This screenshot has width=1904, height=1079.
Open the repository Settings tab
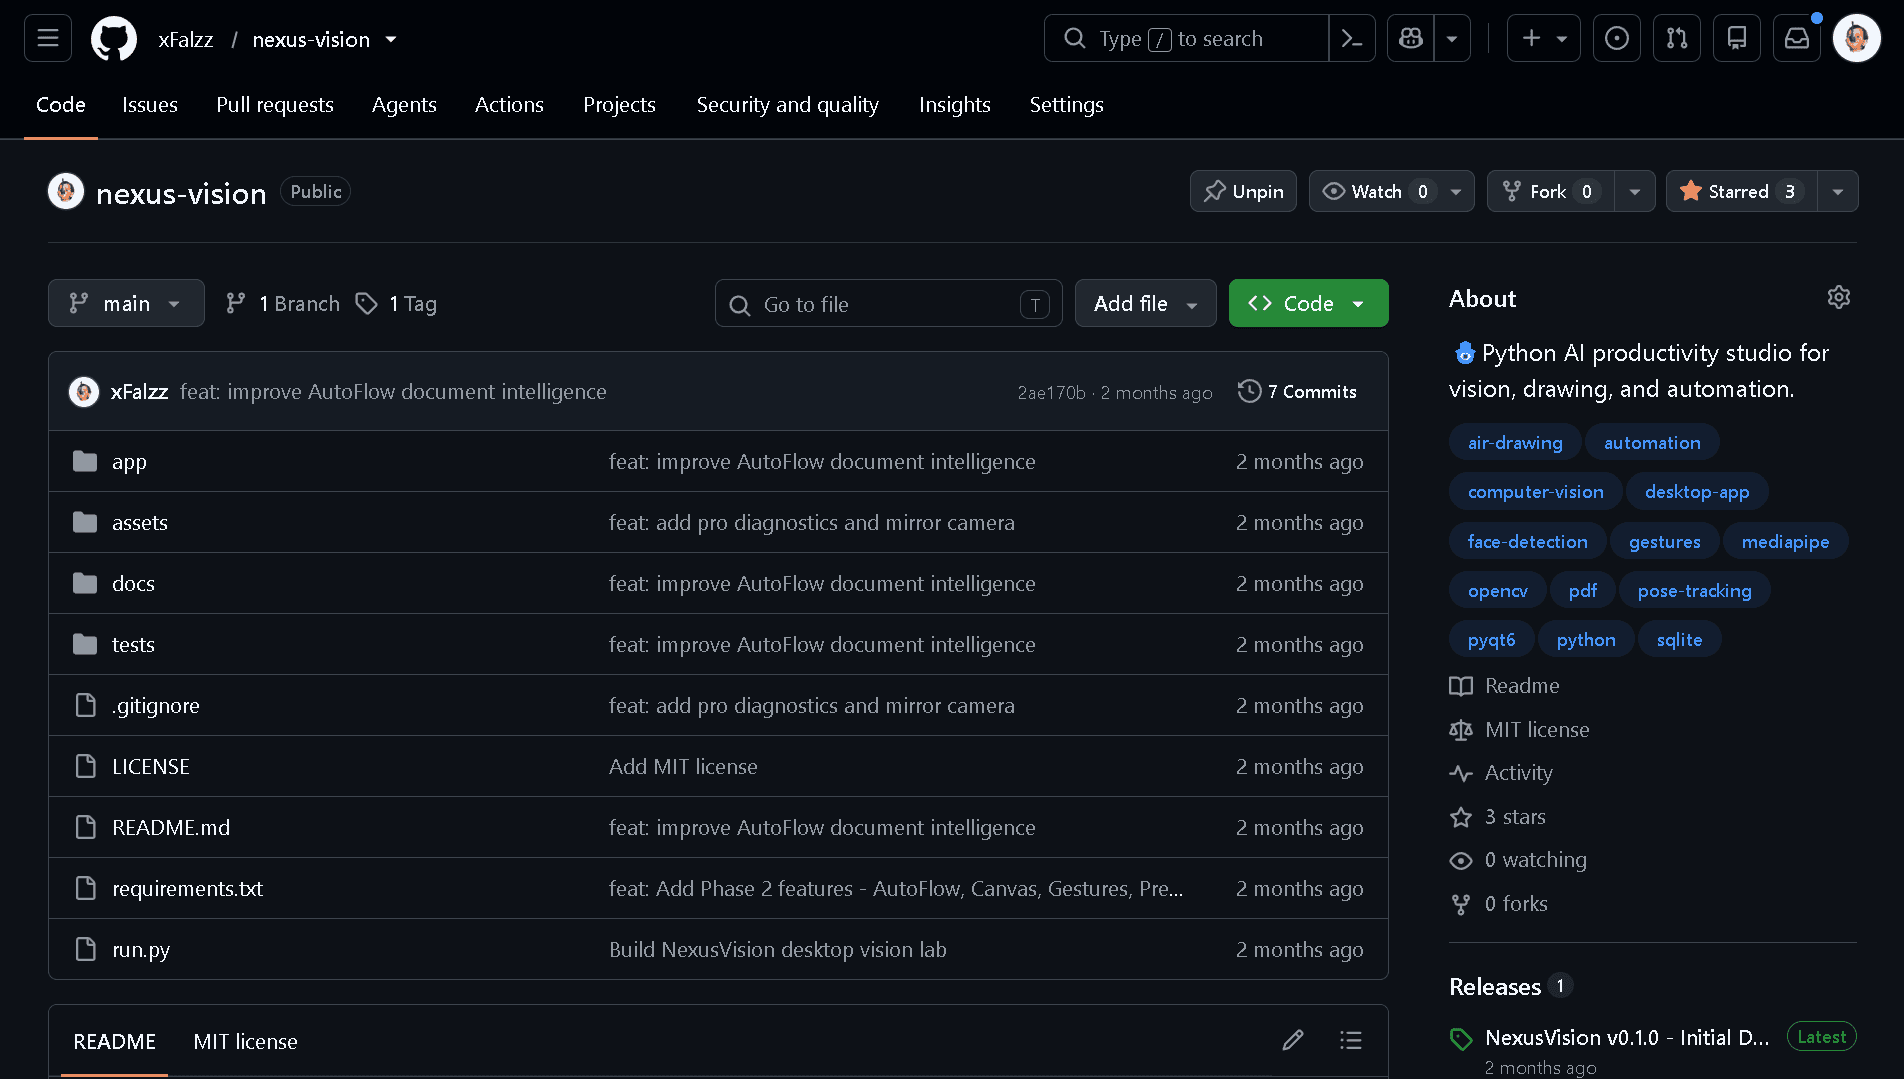pos(1067,105)
